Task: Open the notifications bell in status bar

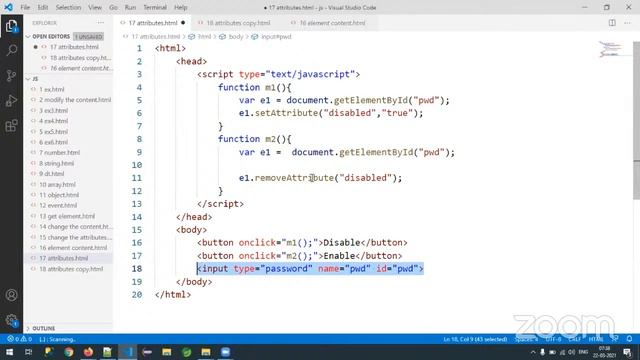Action: 629,339
